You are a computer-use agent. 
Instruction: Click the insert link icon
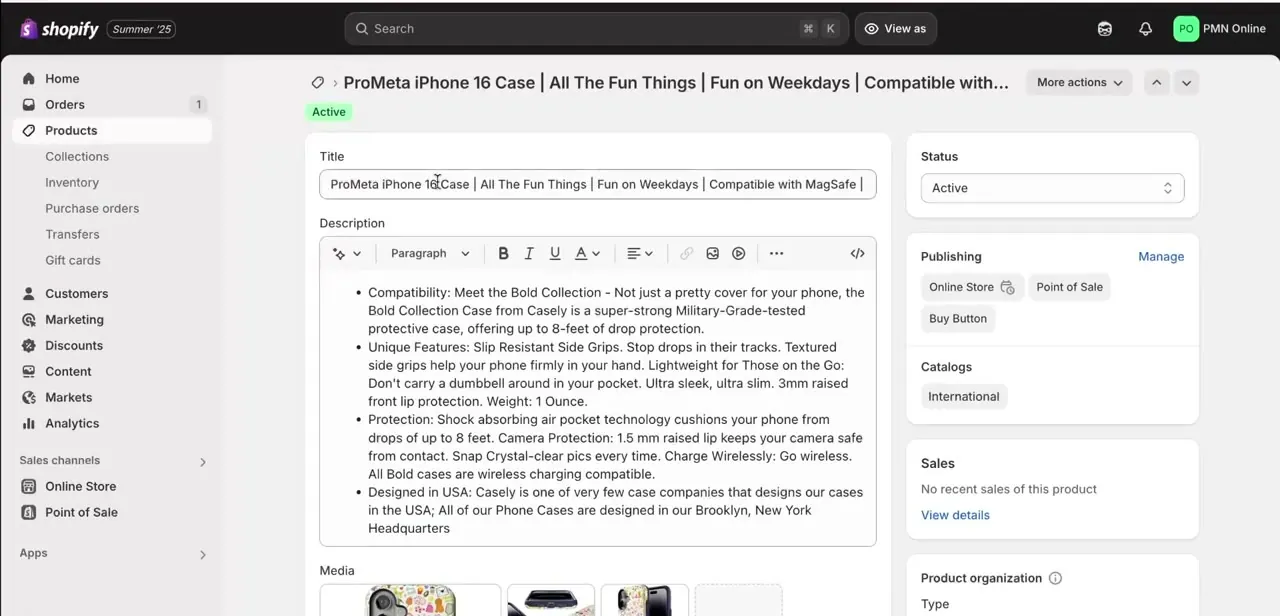(x=686, y=254)
